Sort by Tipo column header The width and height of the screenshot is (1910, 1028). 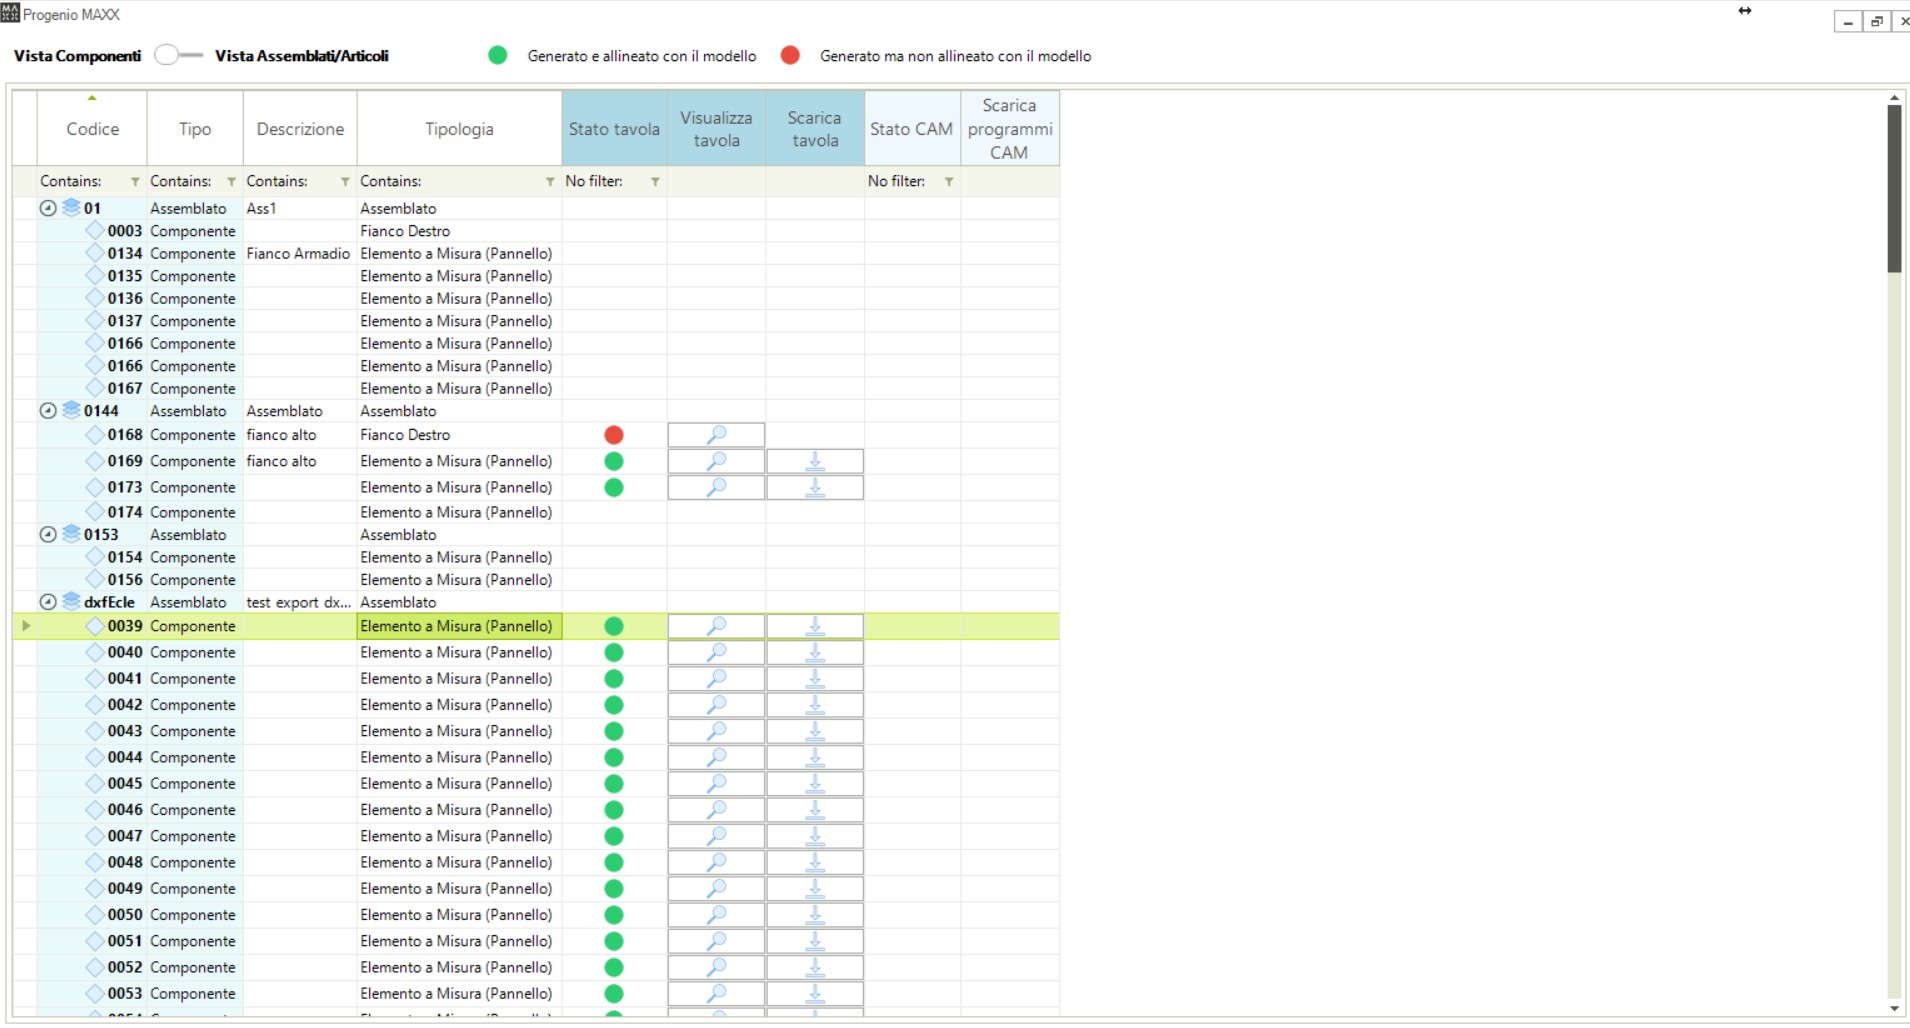pos(195,129)
